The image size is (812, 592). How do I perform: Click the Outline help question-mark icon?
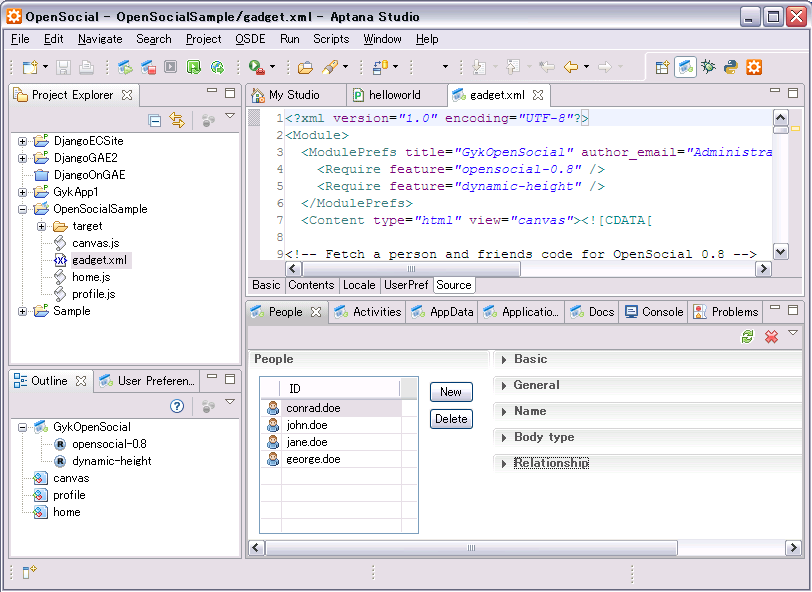click(x=177, y=406)
